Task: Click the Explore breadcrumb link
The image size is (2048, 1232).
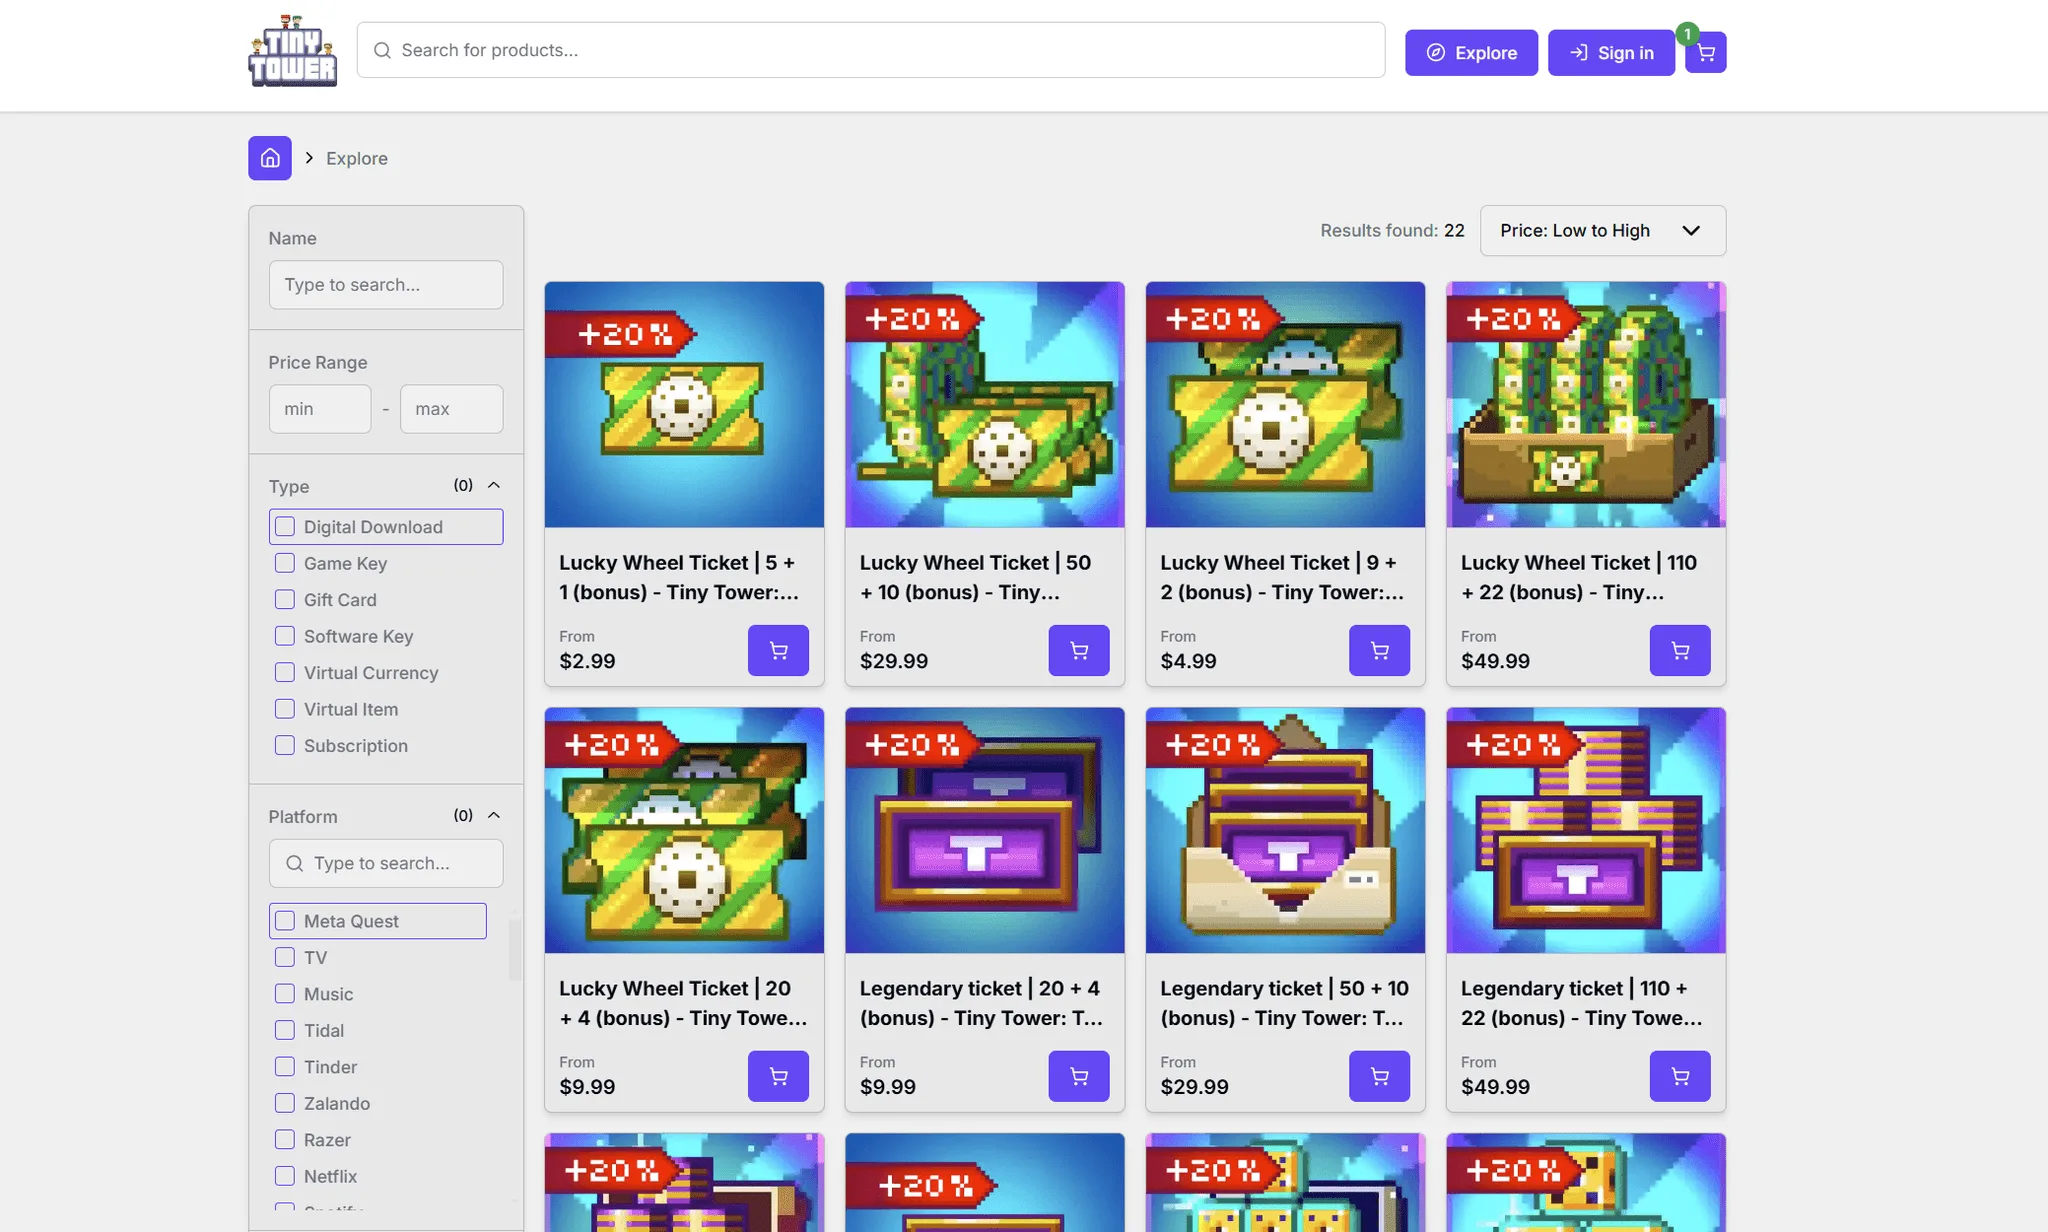Action: click(x=357, y=158)
